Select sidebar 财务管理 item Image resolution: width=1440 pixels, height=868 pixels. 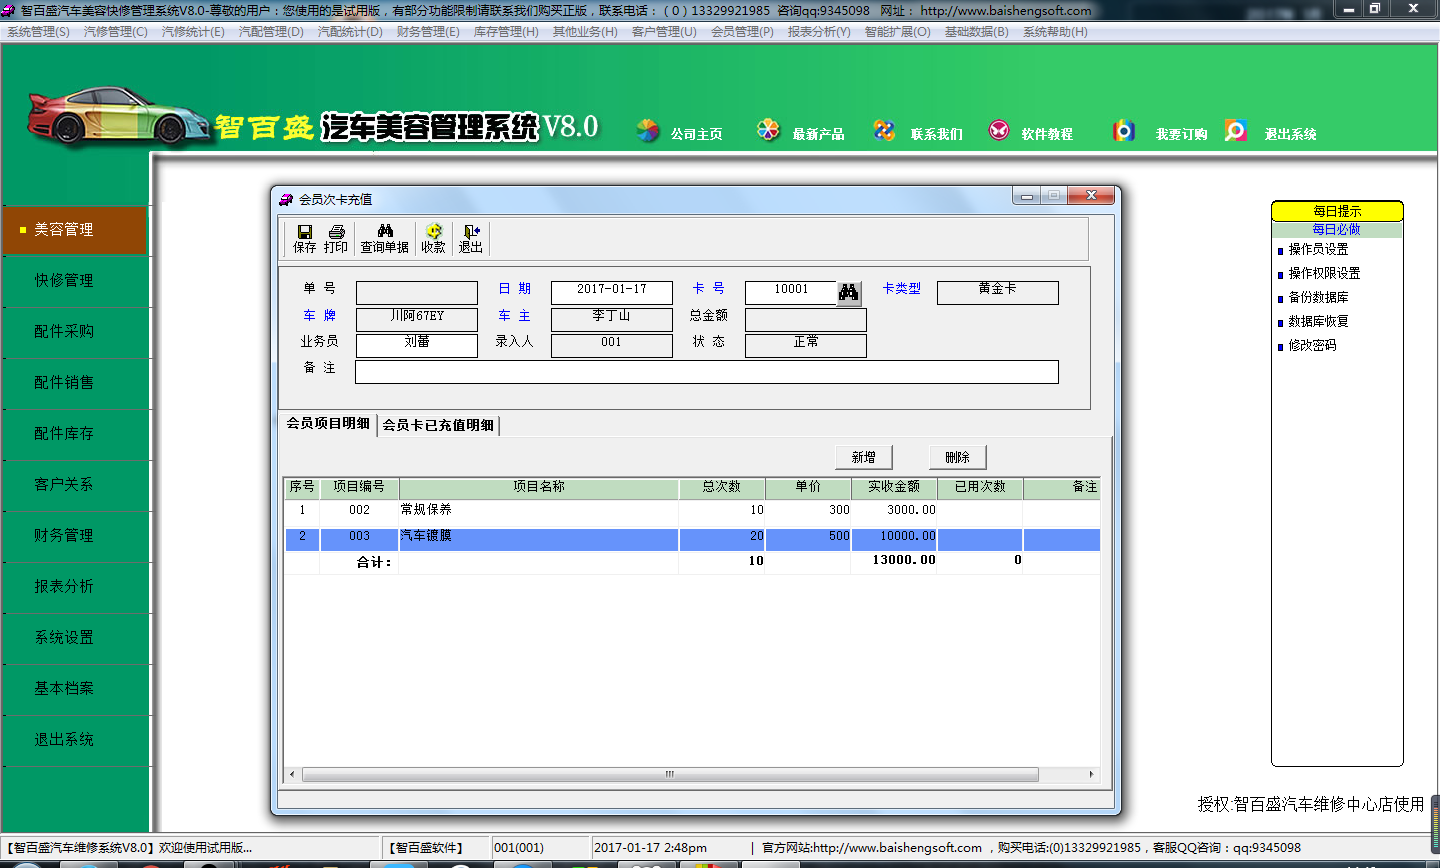pyautogui.click(x=75, y=536)
